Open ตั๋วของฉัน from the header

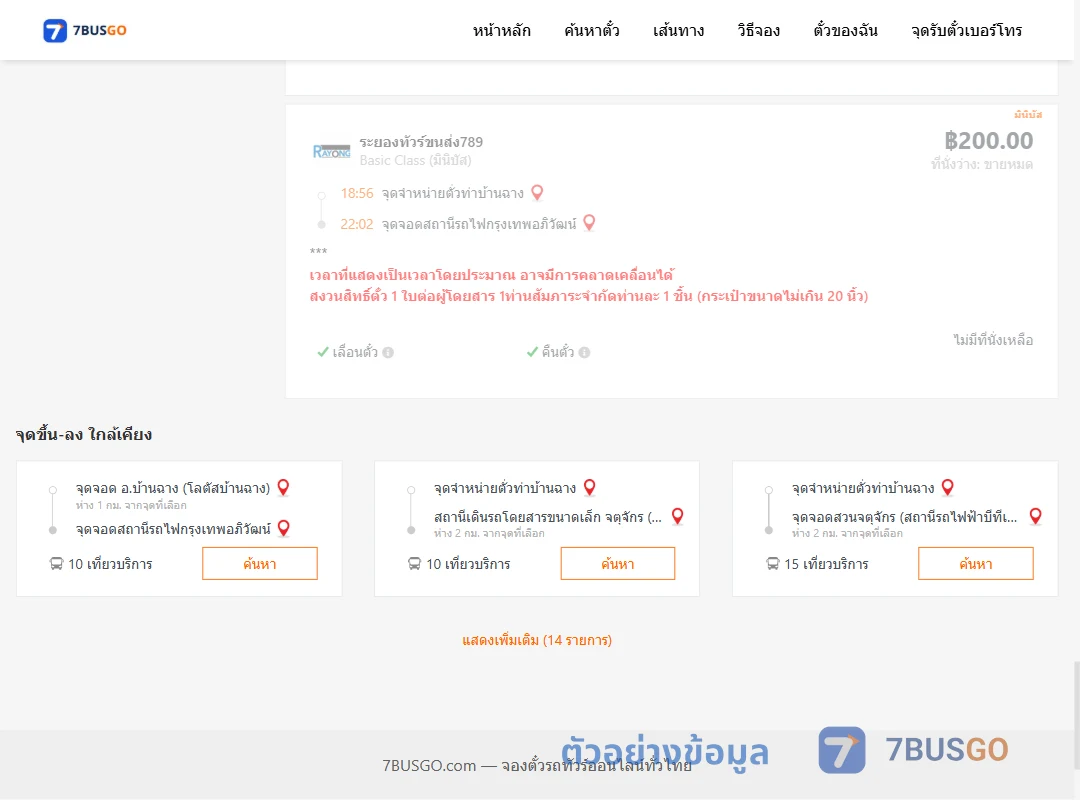click(845, 30)
